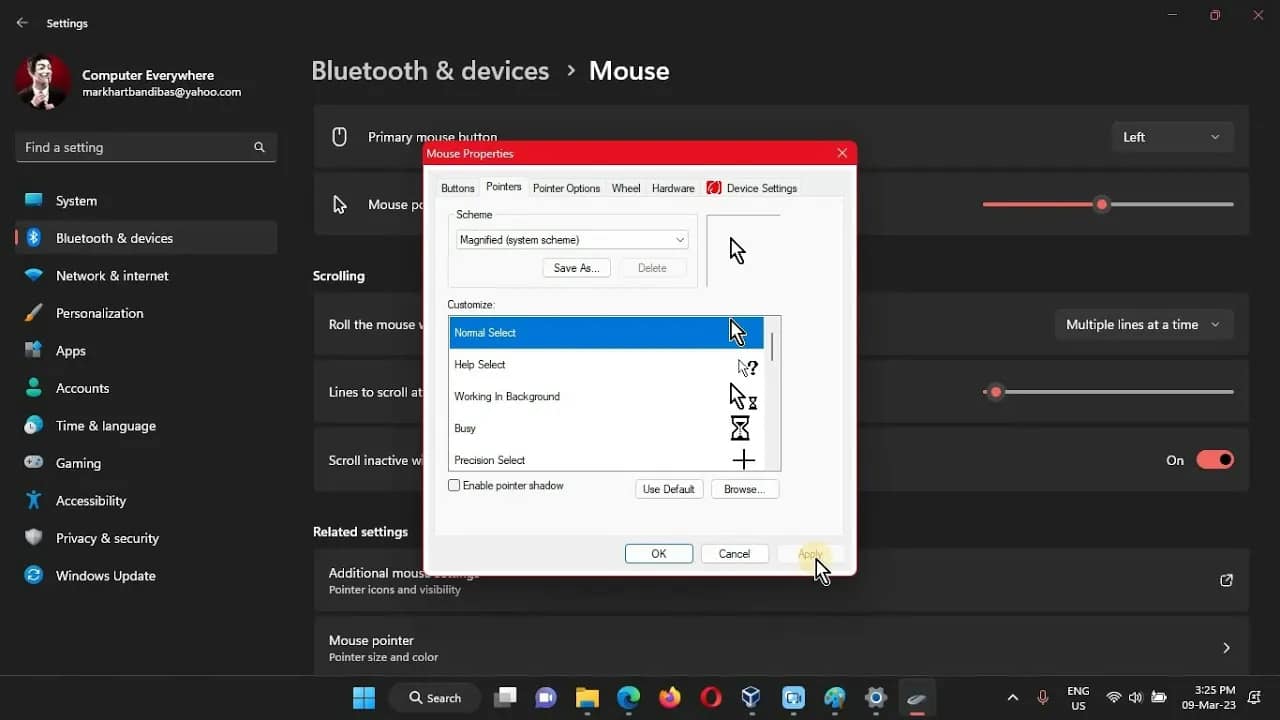Open the 'Multiple lines at a time' dropdown
Image resolution: width=1280 pixels, height=720 pixels.
click(x=1143, y=324)
